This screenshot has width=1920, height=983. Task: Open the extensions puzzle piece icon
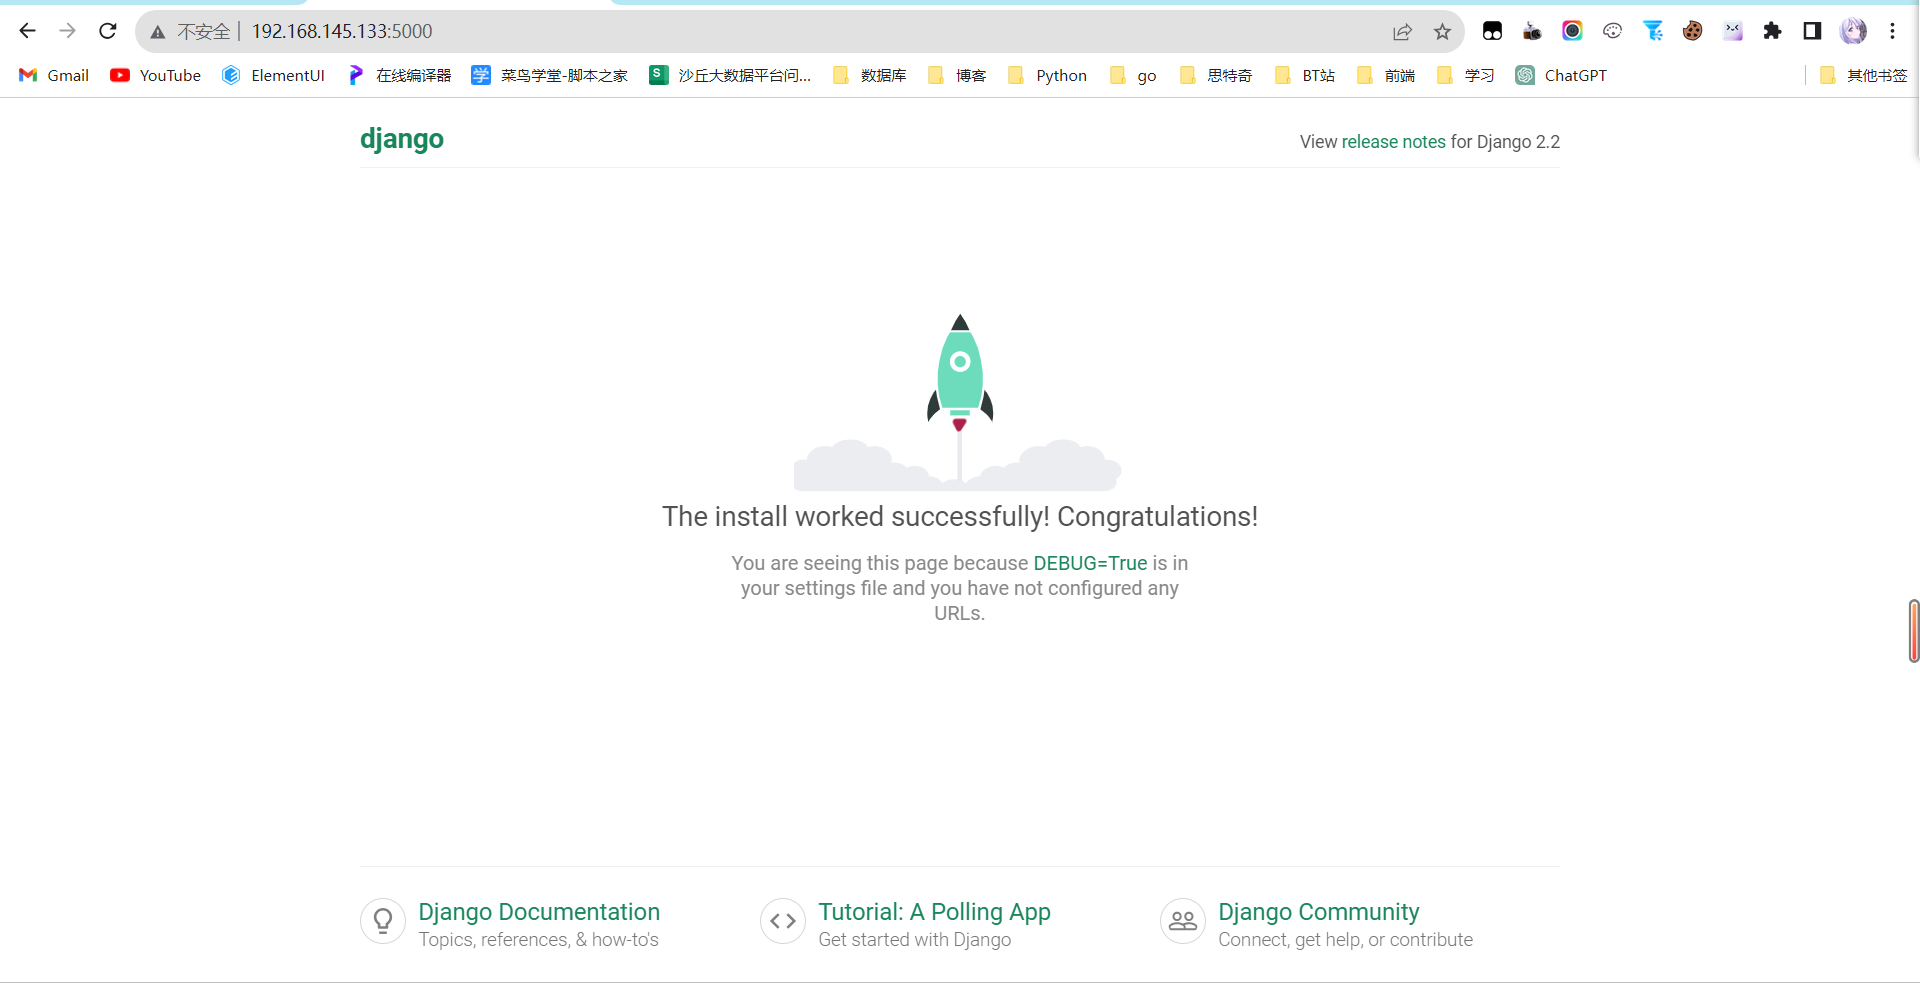coord(1773,31)
